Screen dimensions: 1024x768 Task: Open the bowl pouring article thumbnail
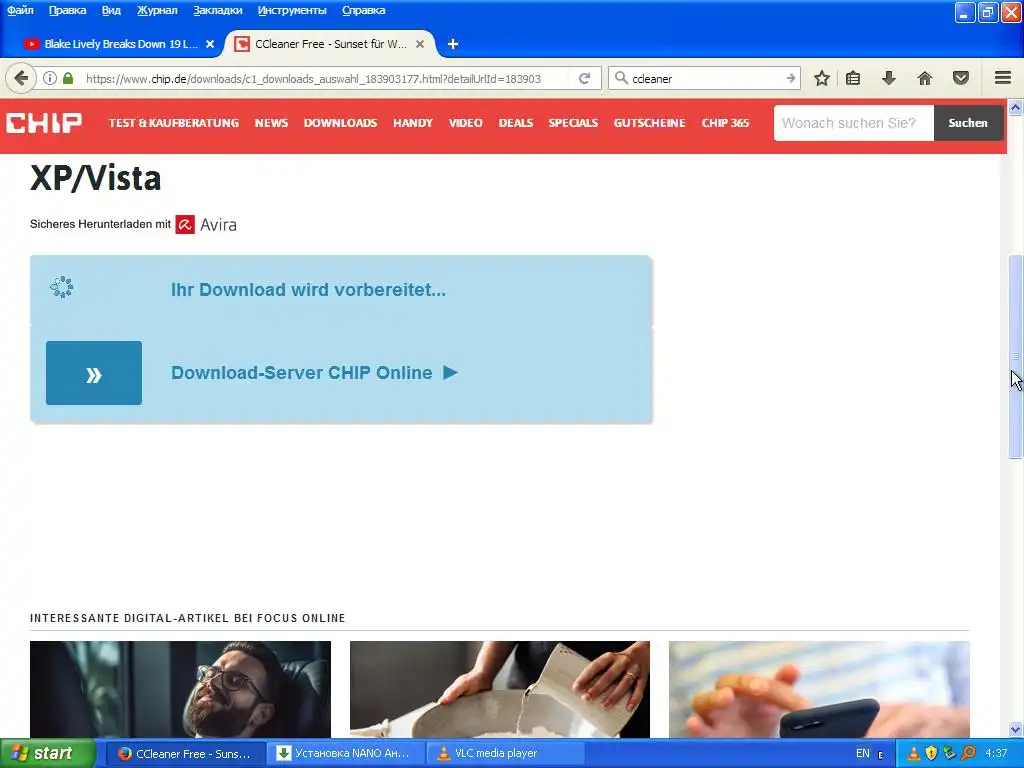(x=500, y=690)
